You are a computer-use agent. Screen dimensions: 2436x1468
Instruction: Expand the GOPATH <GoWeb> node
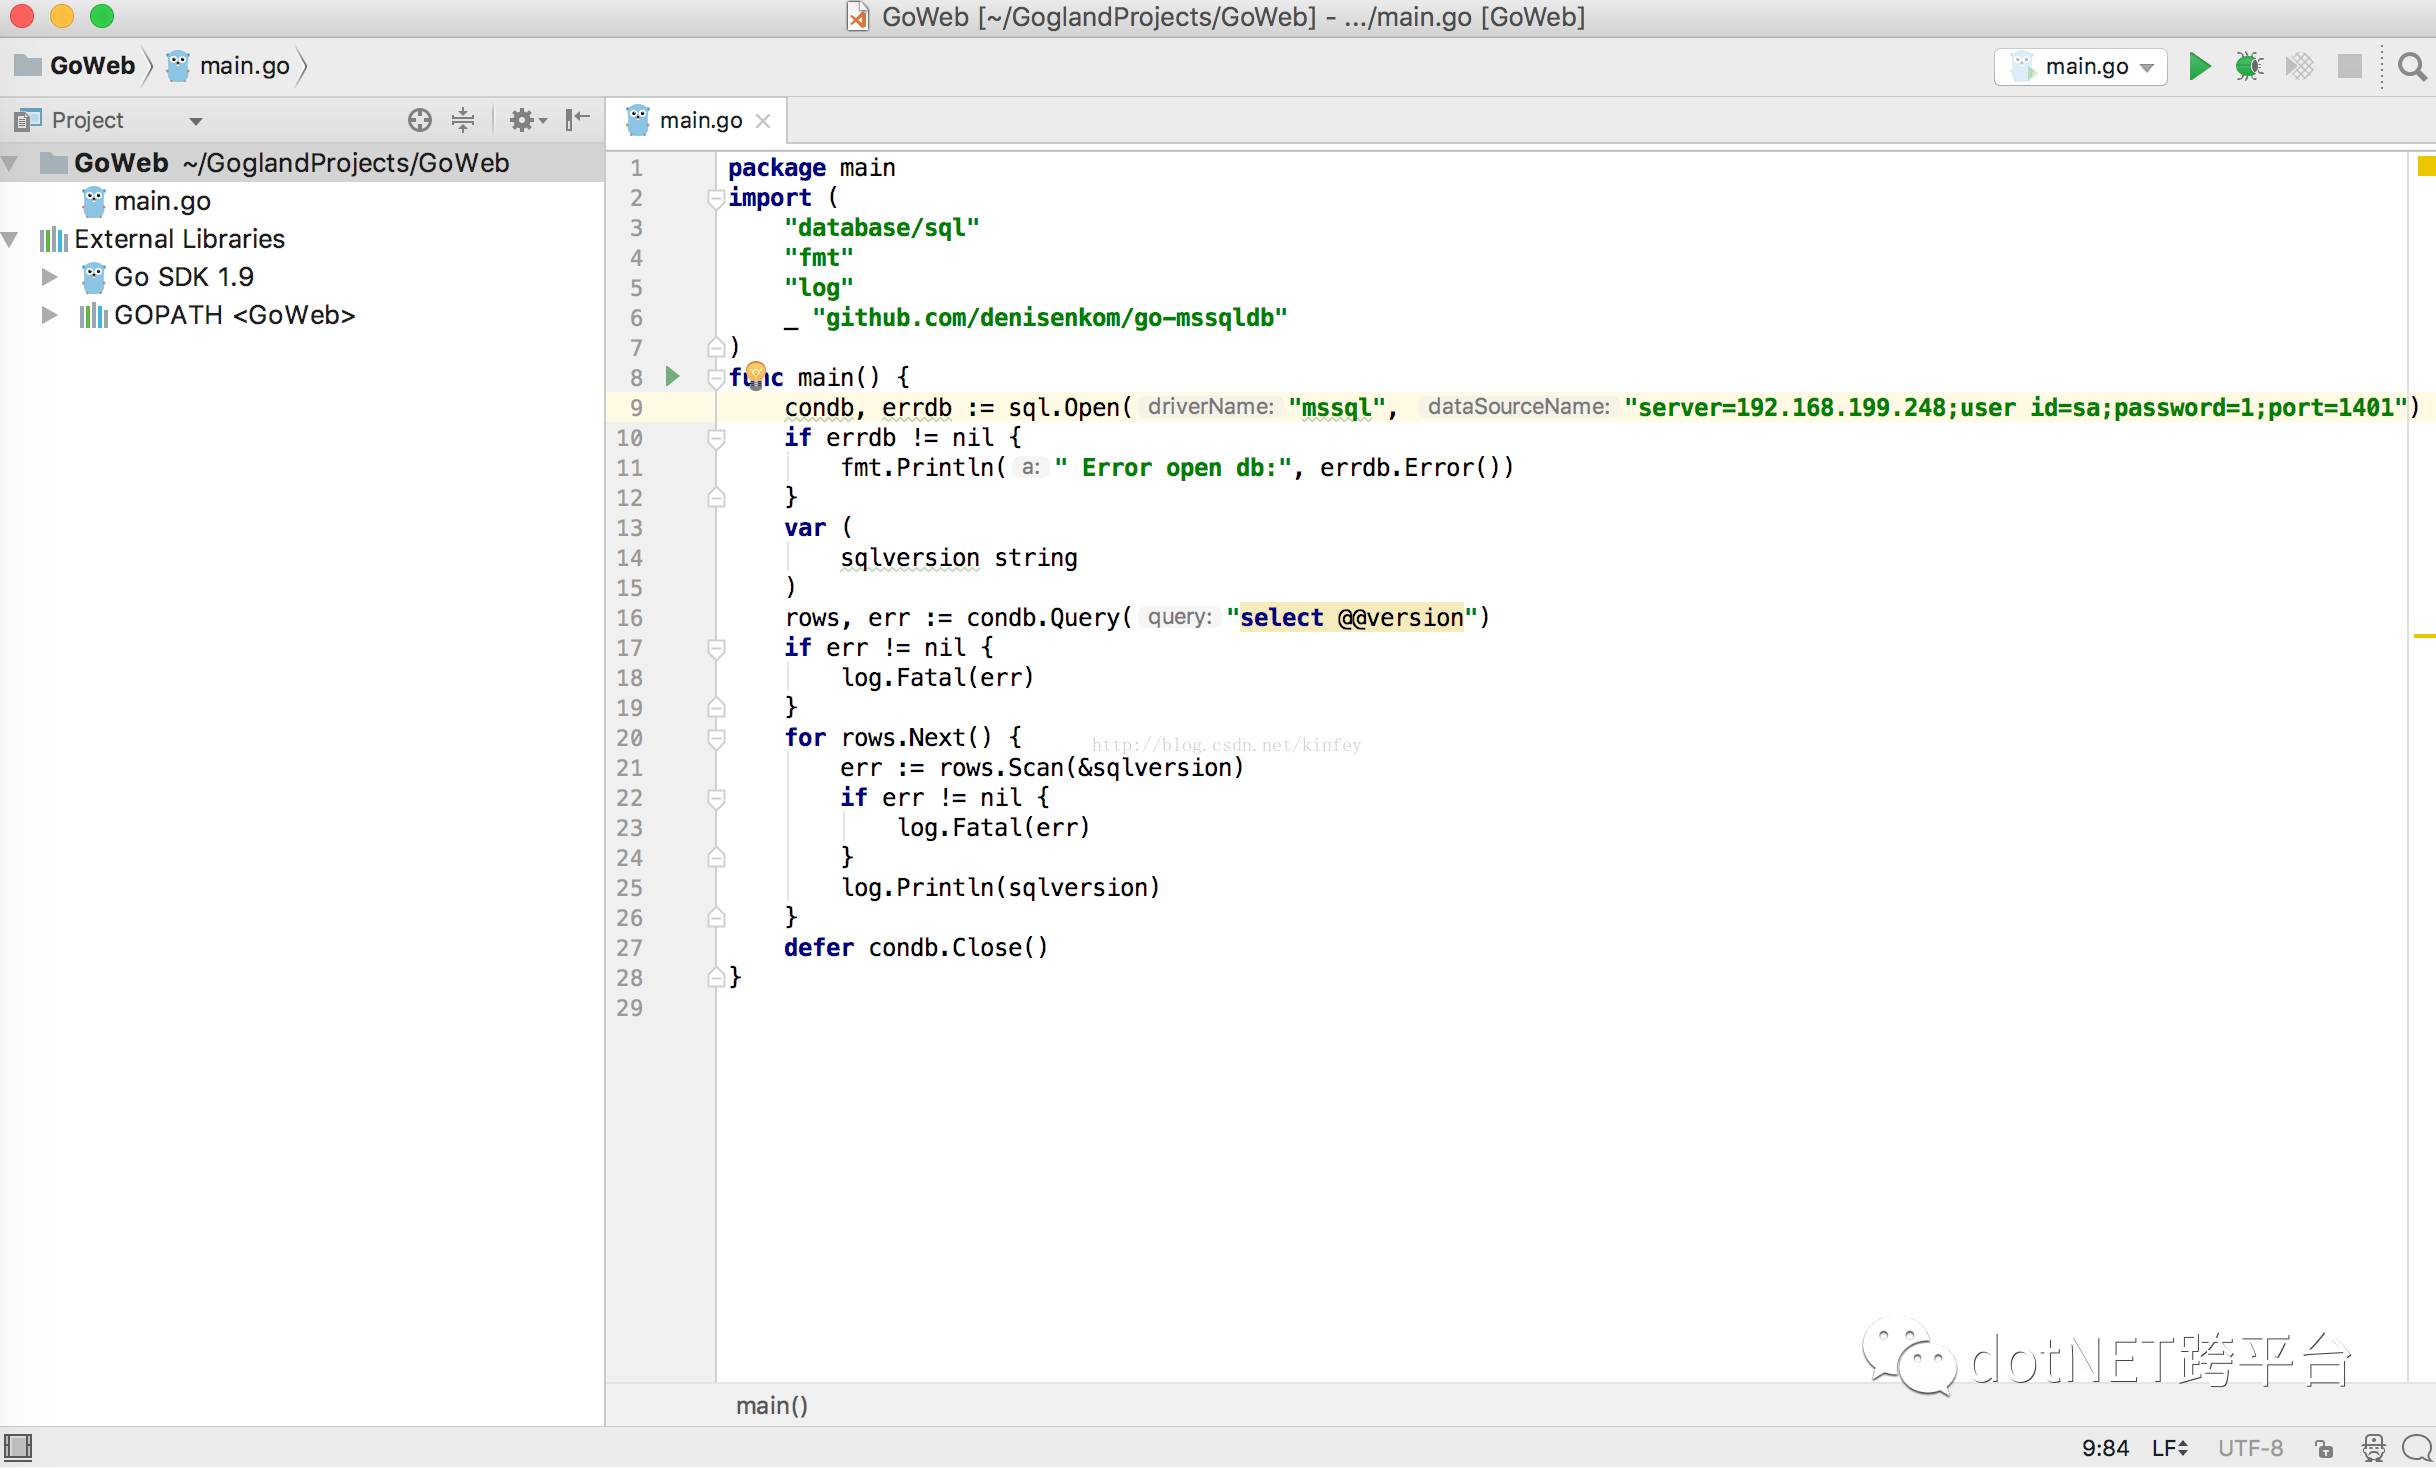49,315
